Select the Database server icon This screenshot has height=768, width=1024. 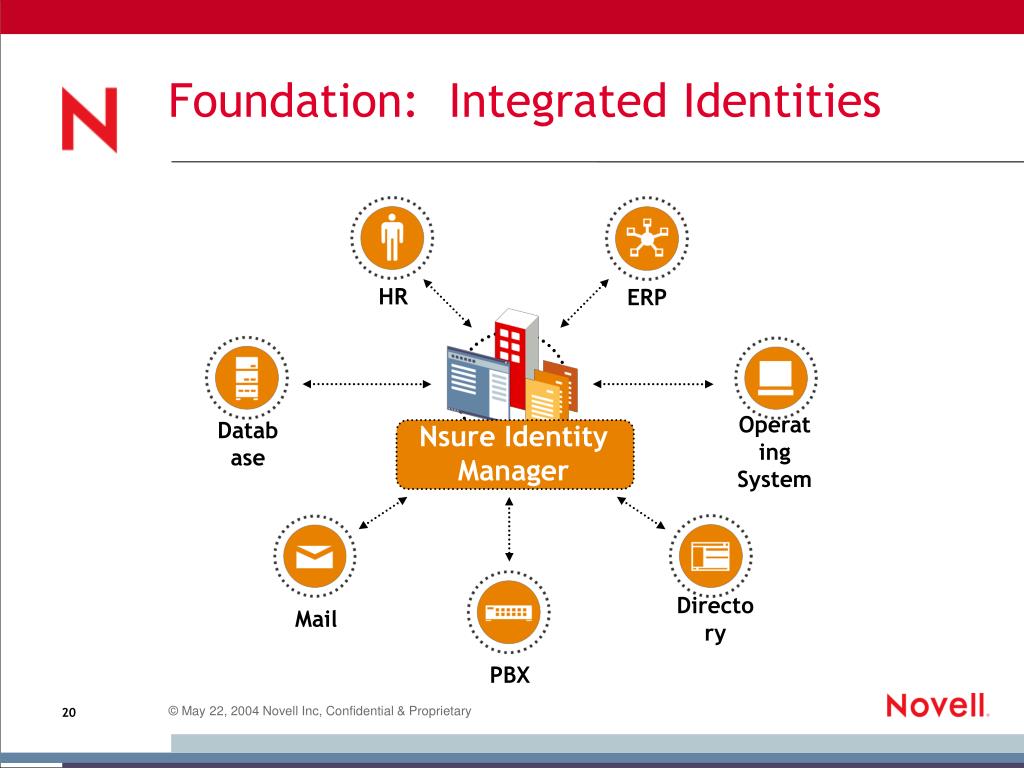click(247, 377)
